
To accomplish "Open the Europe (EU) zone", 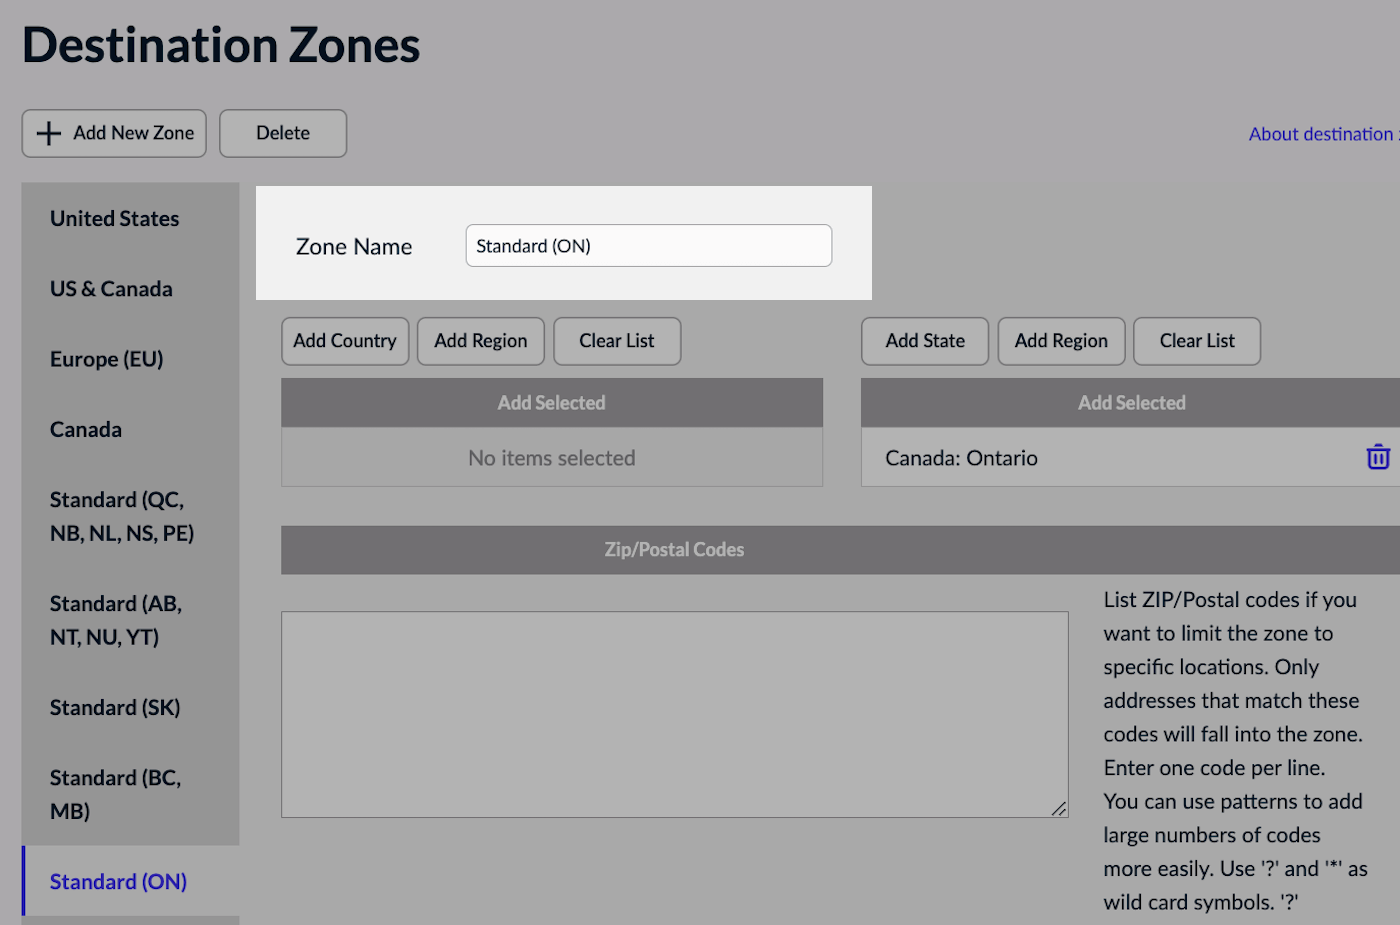I will [x=107, y=359].
